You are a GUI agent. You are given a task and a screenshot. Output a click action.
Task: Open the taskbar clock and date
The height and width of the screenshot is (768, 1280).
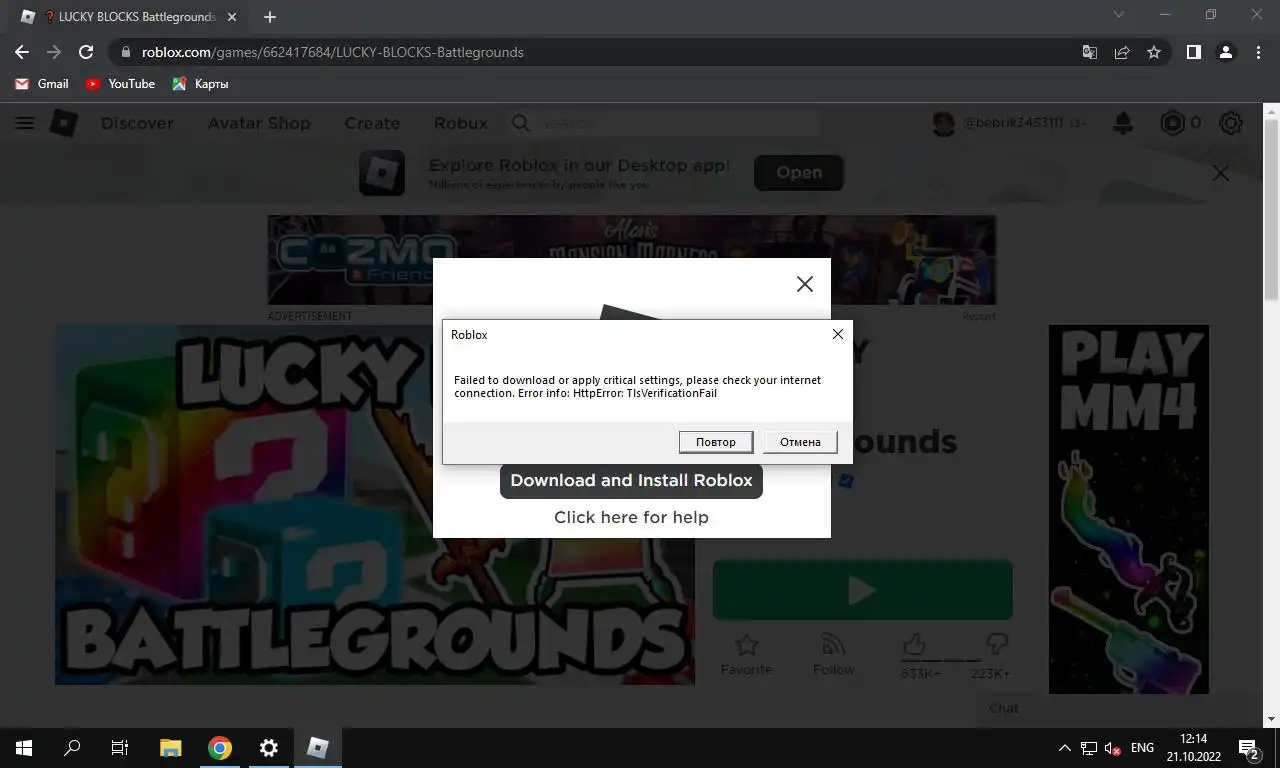1194,748
